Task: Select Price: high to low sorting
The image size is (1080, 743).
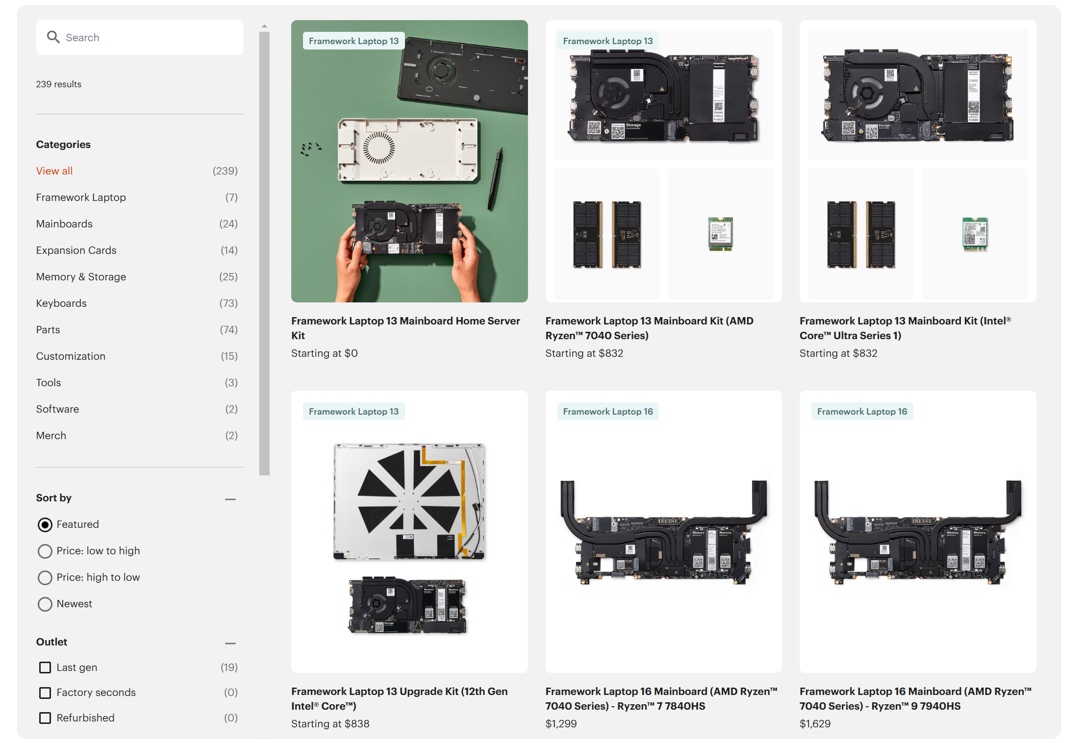Action: click(45, 578)
